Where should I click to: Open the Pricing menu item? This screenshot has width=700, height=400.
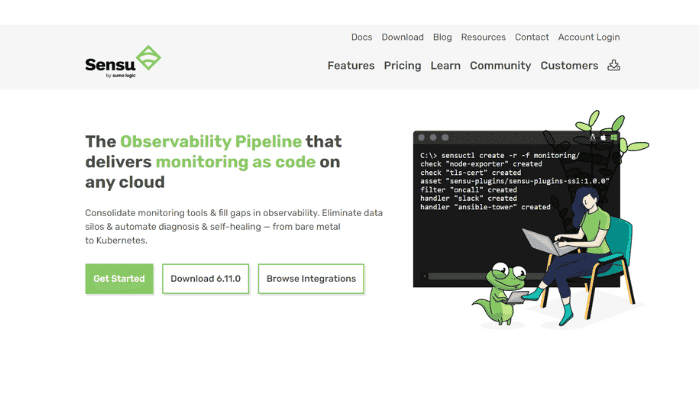click(403, 66)
